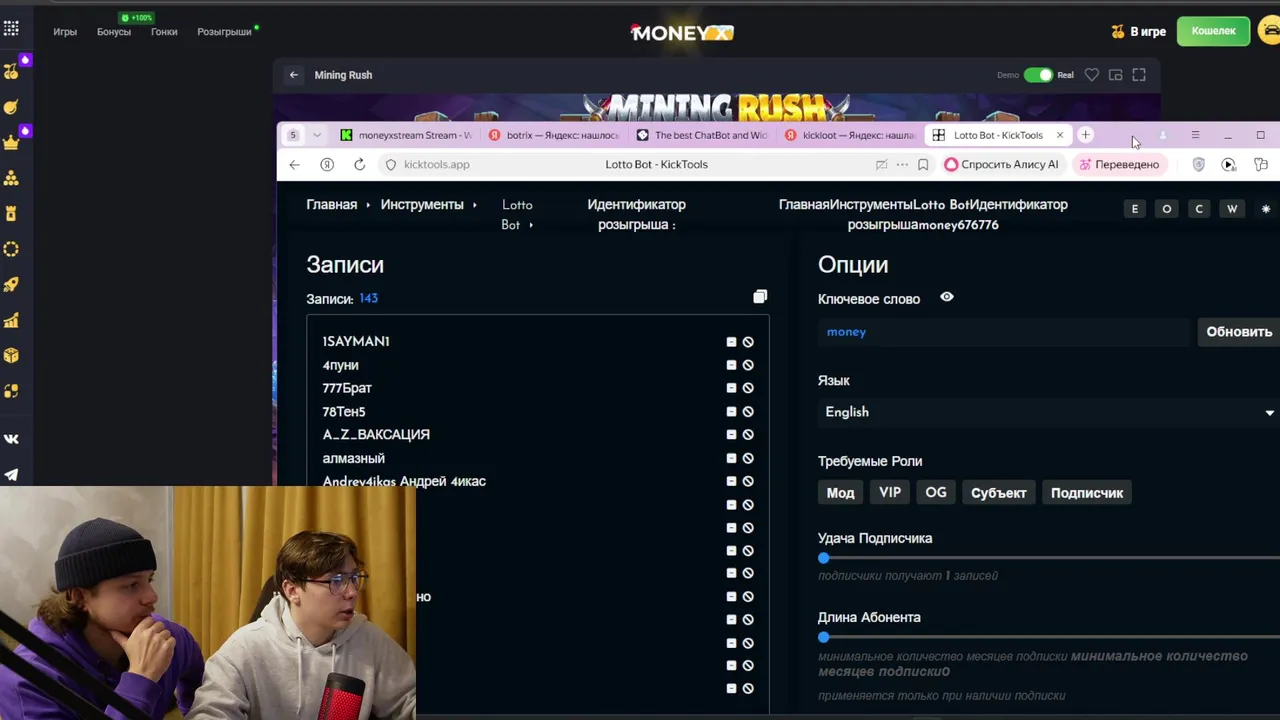Click the browser back arrow
The height and width of the screenshot is (720, 1280).
coord(294,165)
